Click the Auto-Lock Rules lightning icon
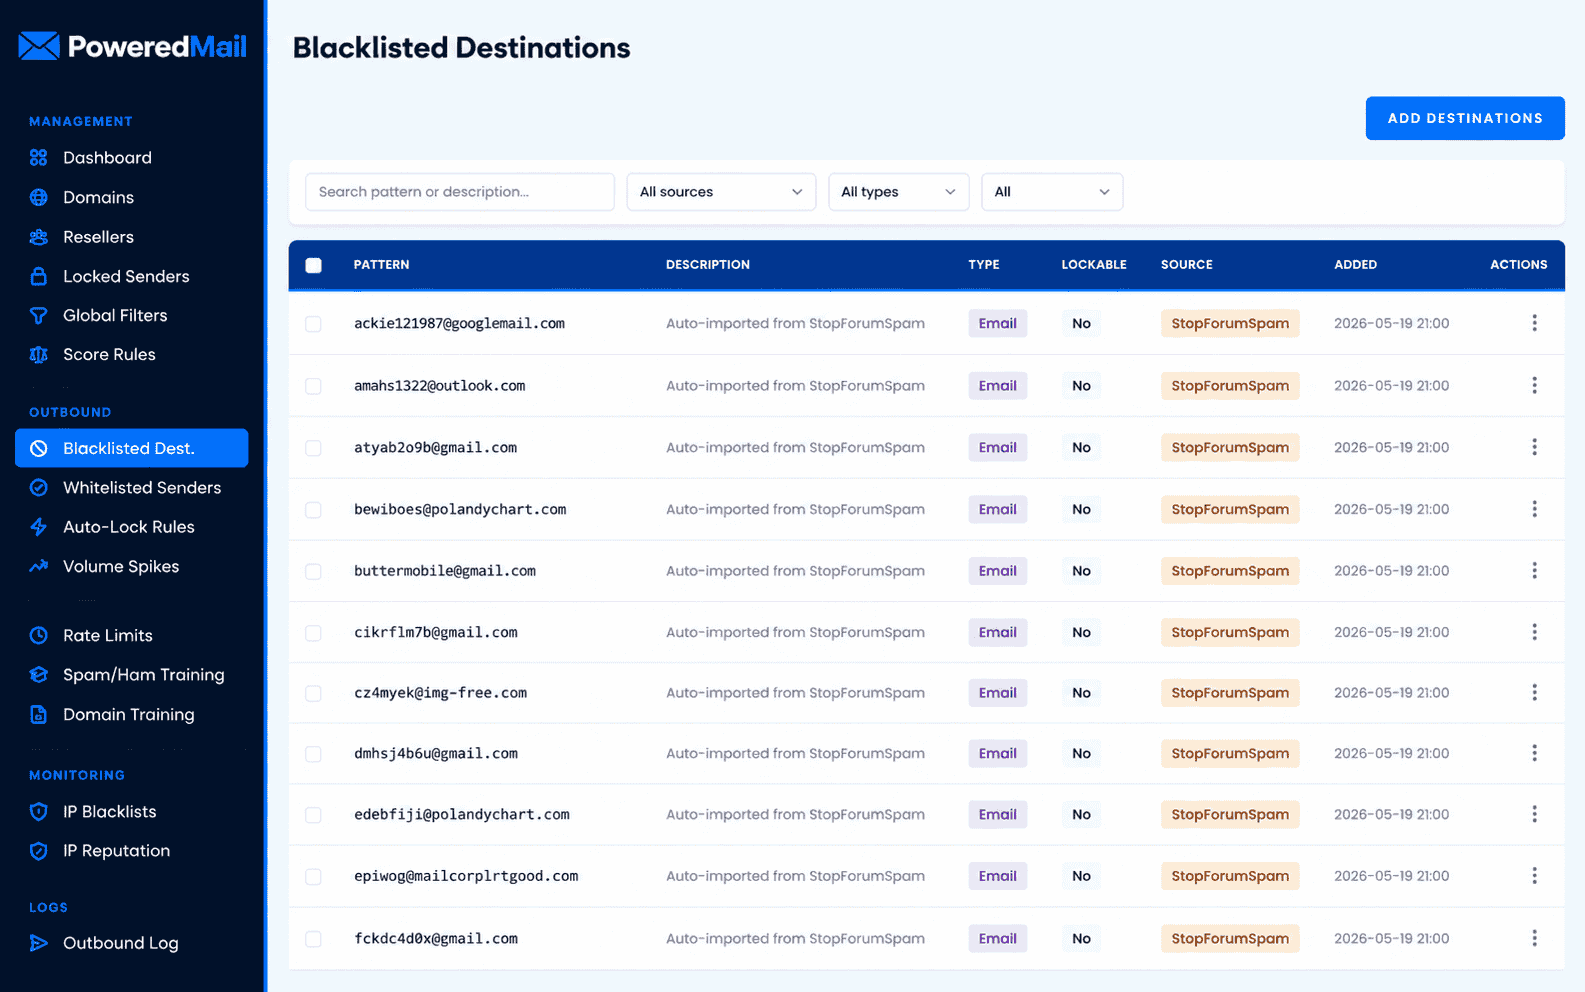The width and height of the screenshot is (1585, 992). (x=39, y=527)
